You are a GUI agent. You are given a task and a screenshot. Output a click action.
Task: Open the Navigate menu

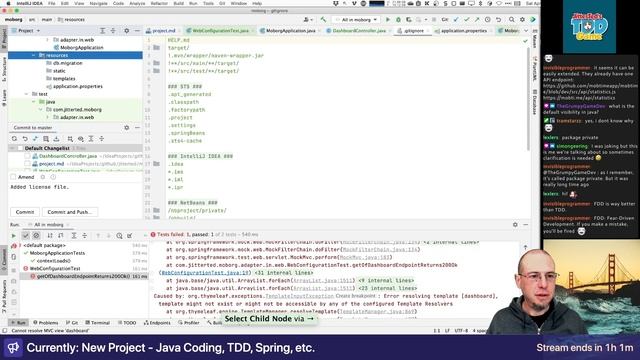pyautogui.click(x=98, y=3)
